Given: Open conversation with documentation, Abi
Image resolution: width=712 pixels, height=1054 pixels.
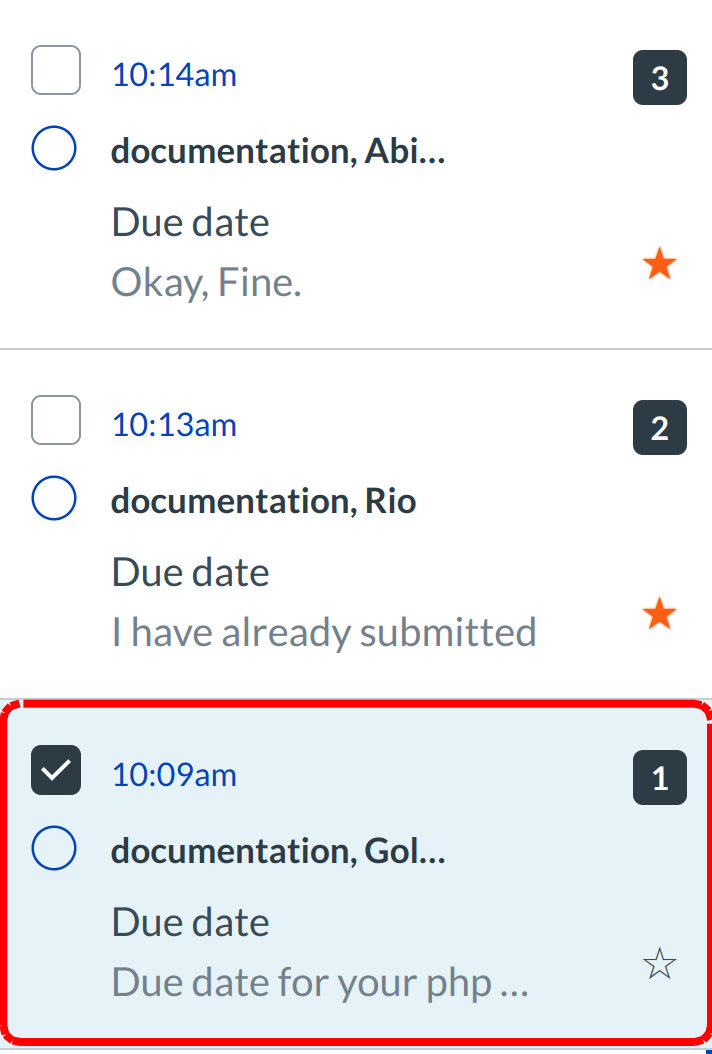Looking at the screenshot, I should tap(277, 151).
